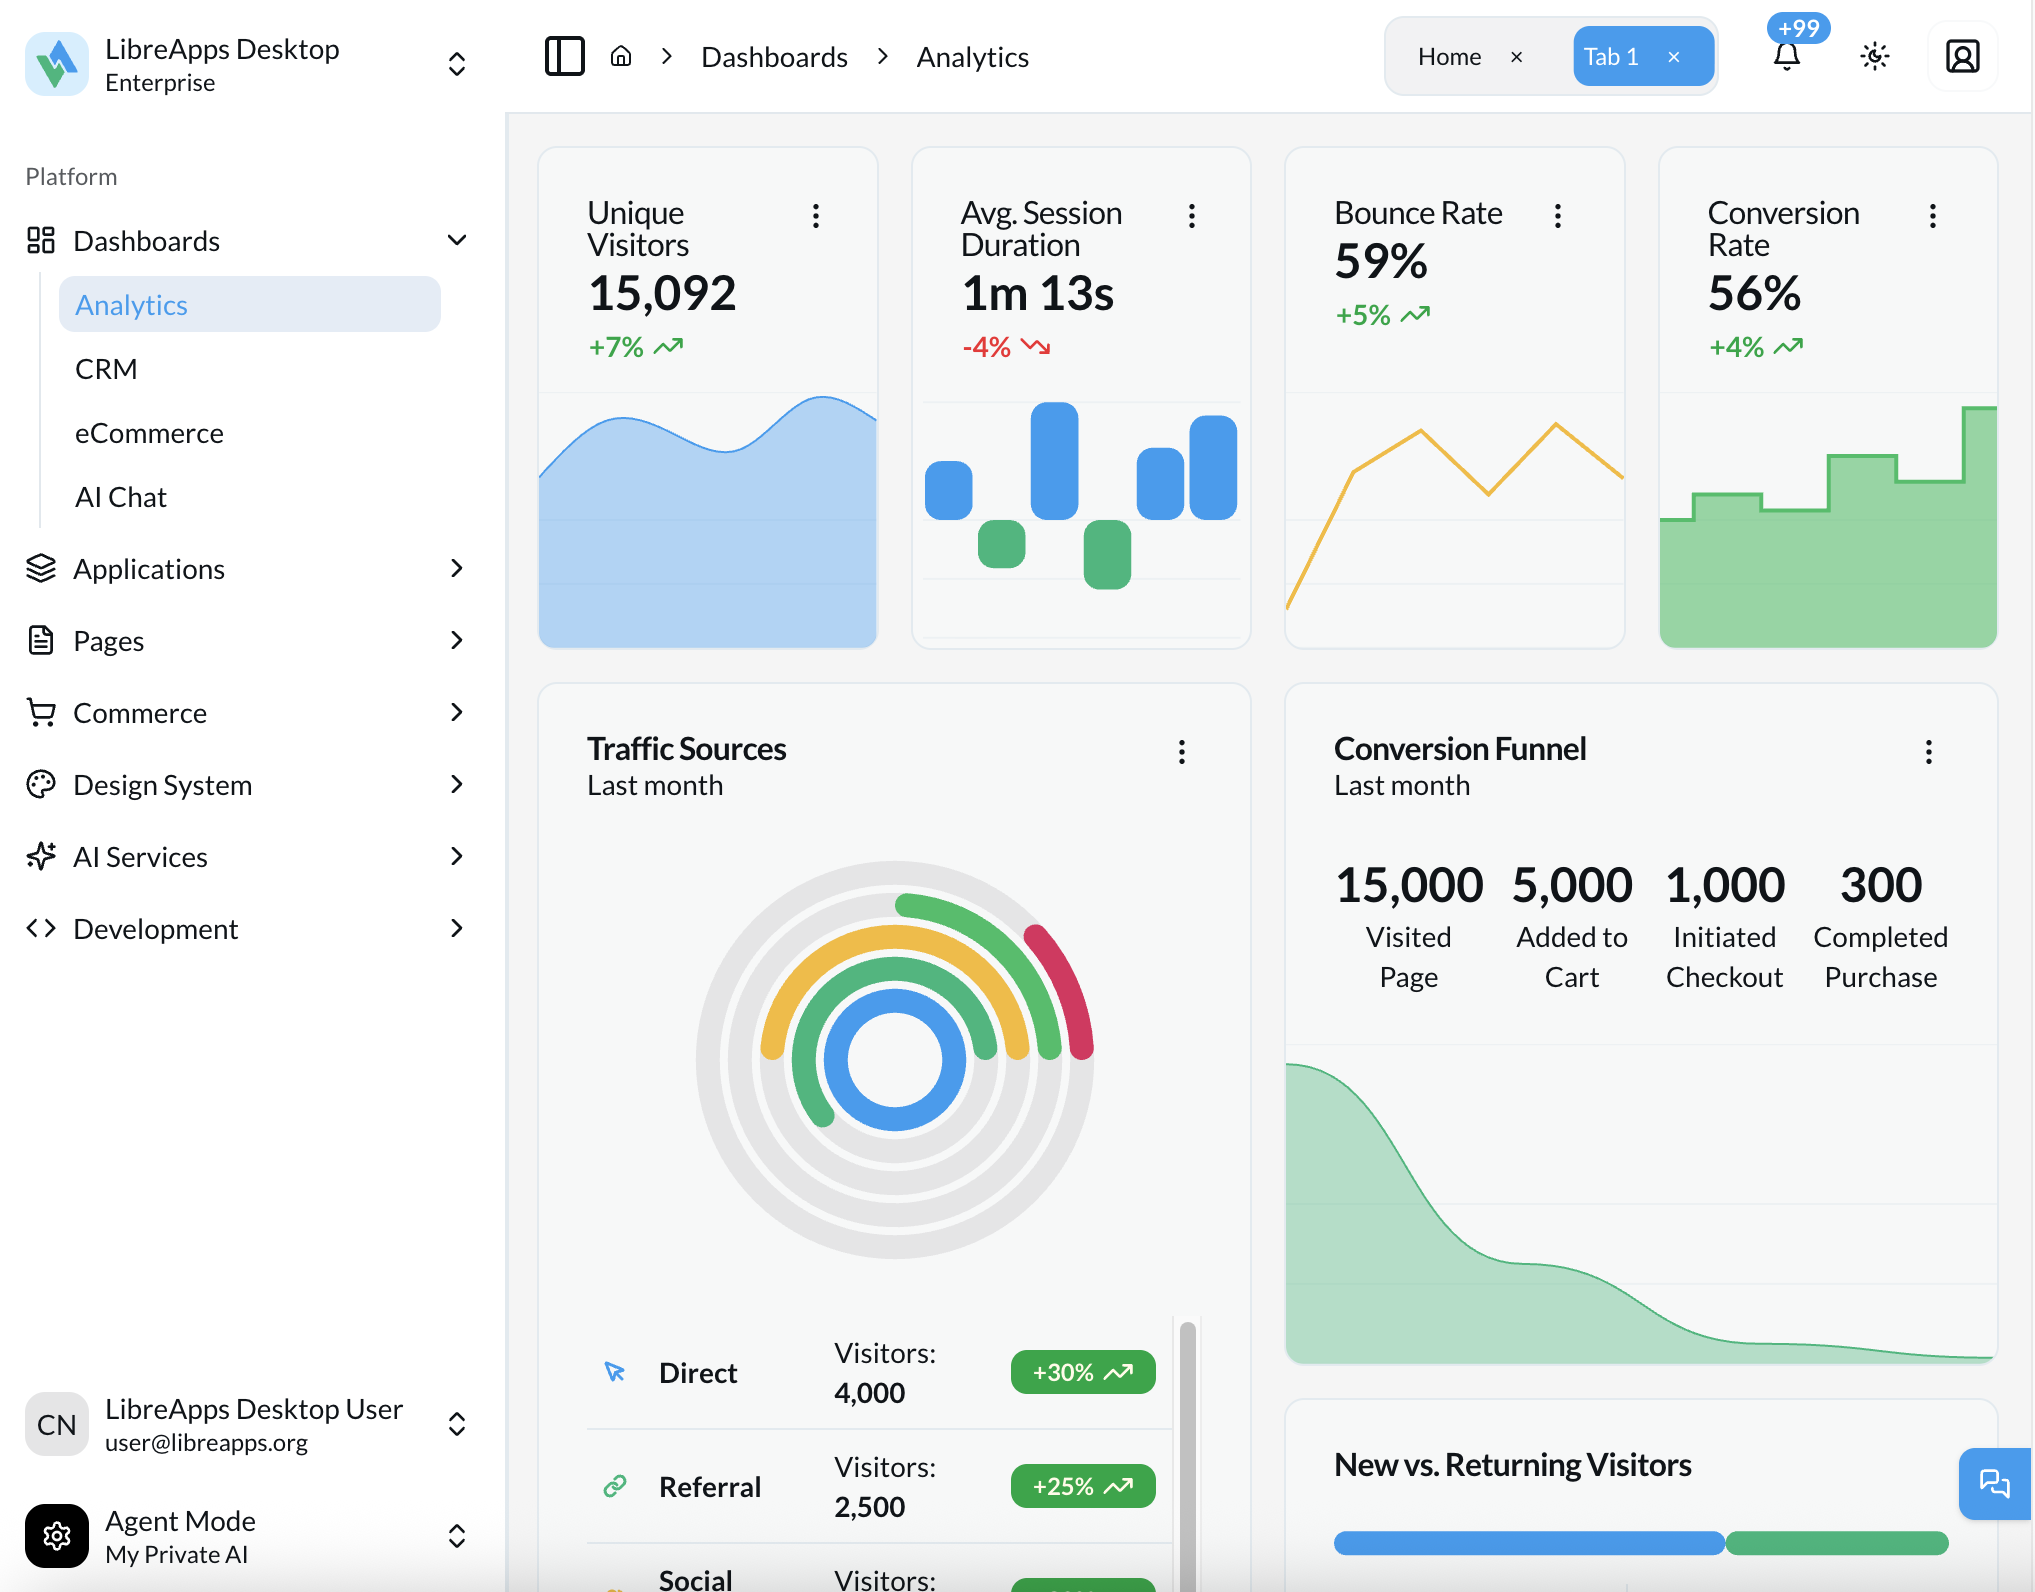The image size is (2035, 1592).
Task: Open Unique Visitors card options menu
Action: [816, 216]
